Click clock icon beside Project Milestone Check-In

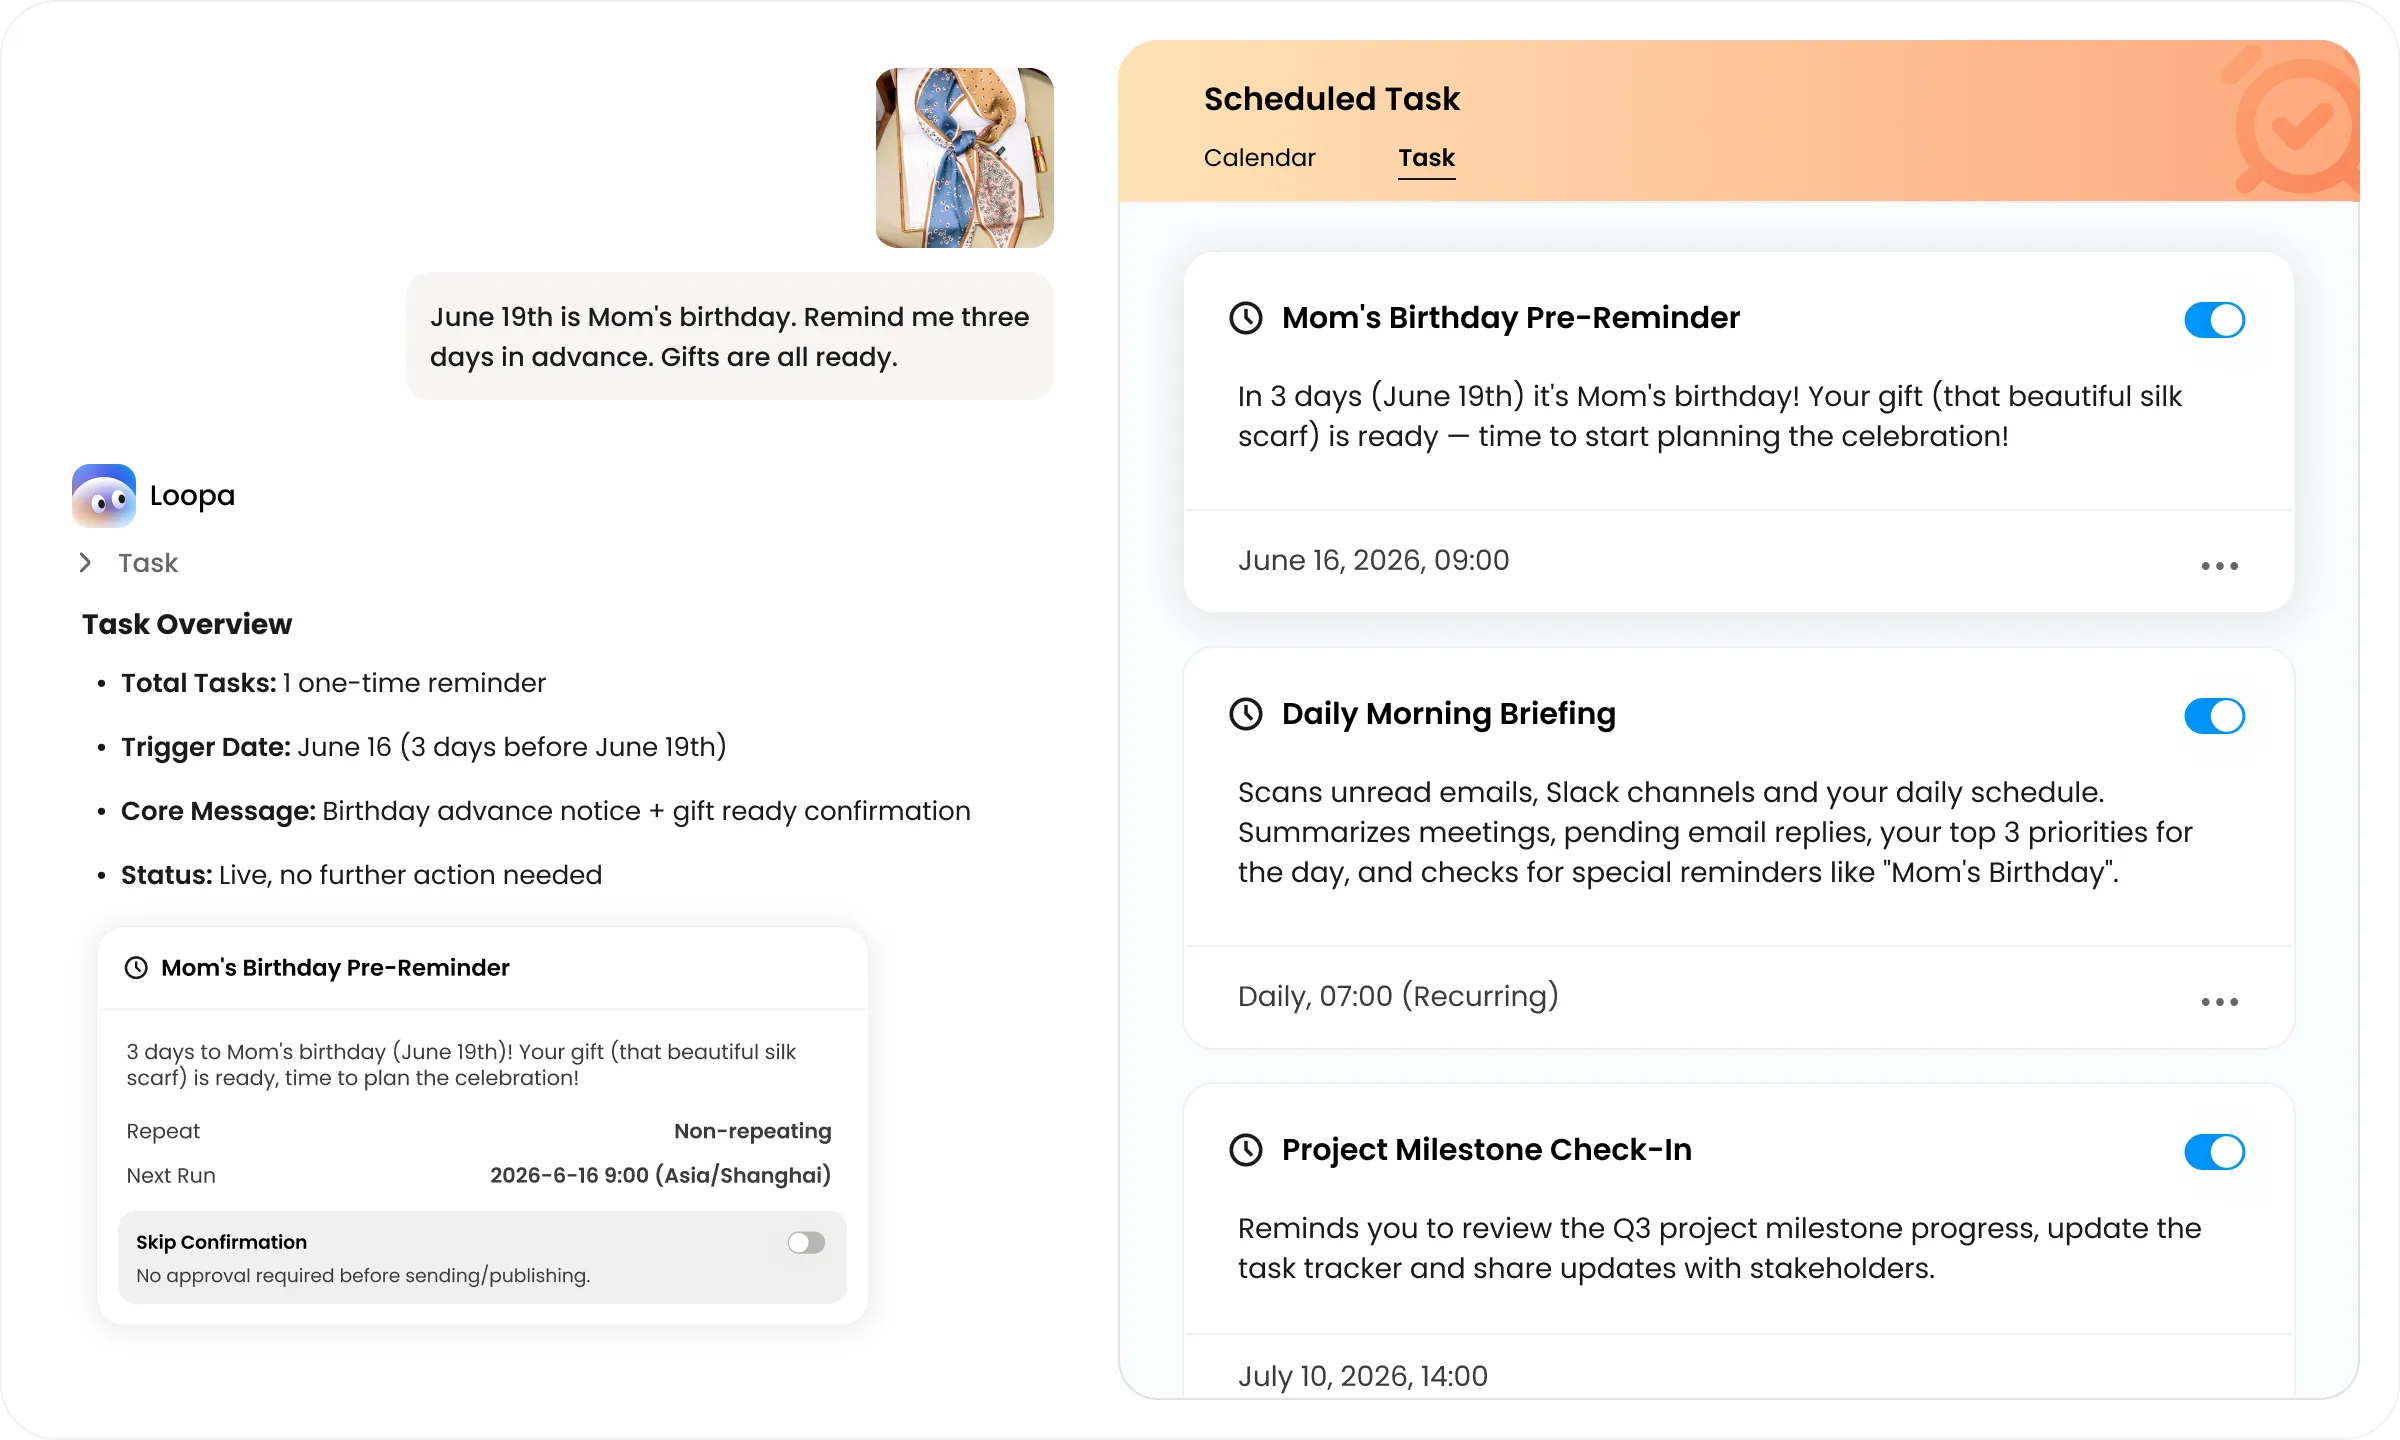tap(1246, 1150)
